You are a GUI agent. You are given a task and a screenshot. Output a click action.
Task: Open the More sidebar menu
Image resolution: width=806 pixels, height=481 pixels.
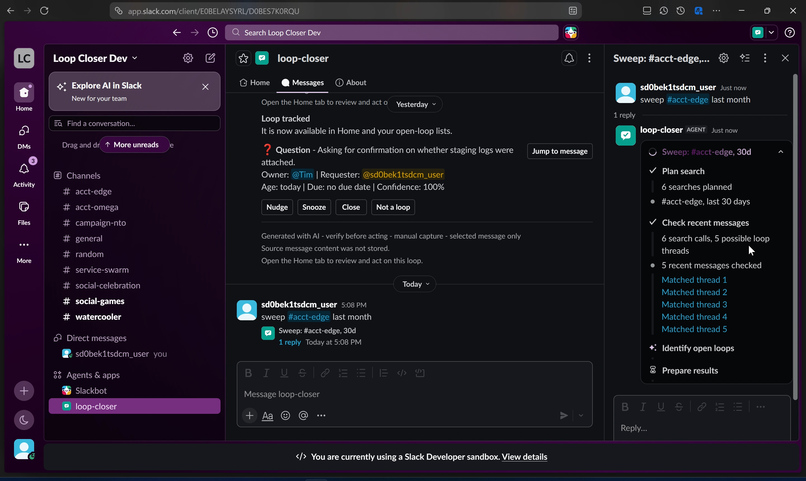(24, 251)
